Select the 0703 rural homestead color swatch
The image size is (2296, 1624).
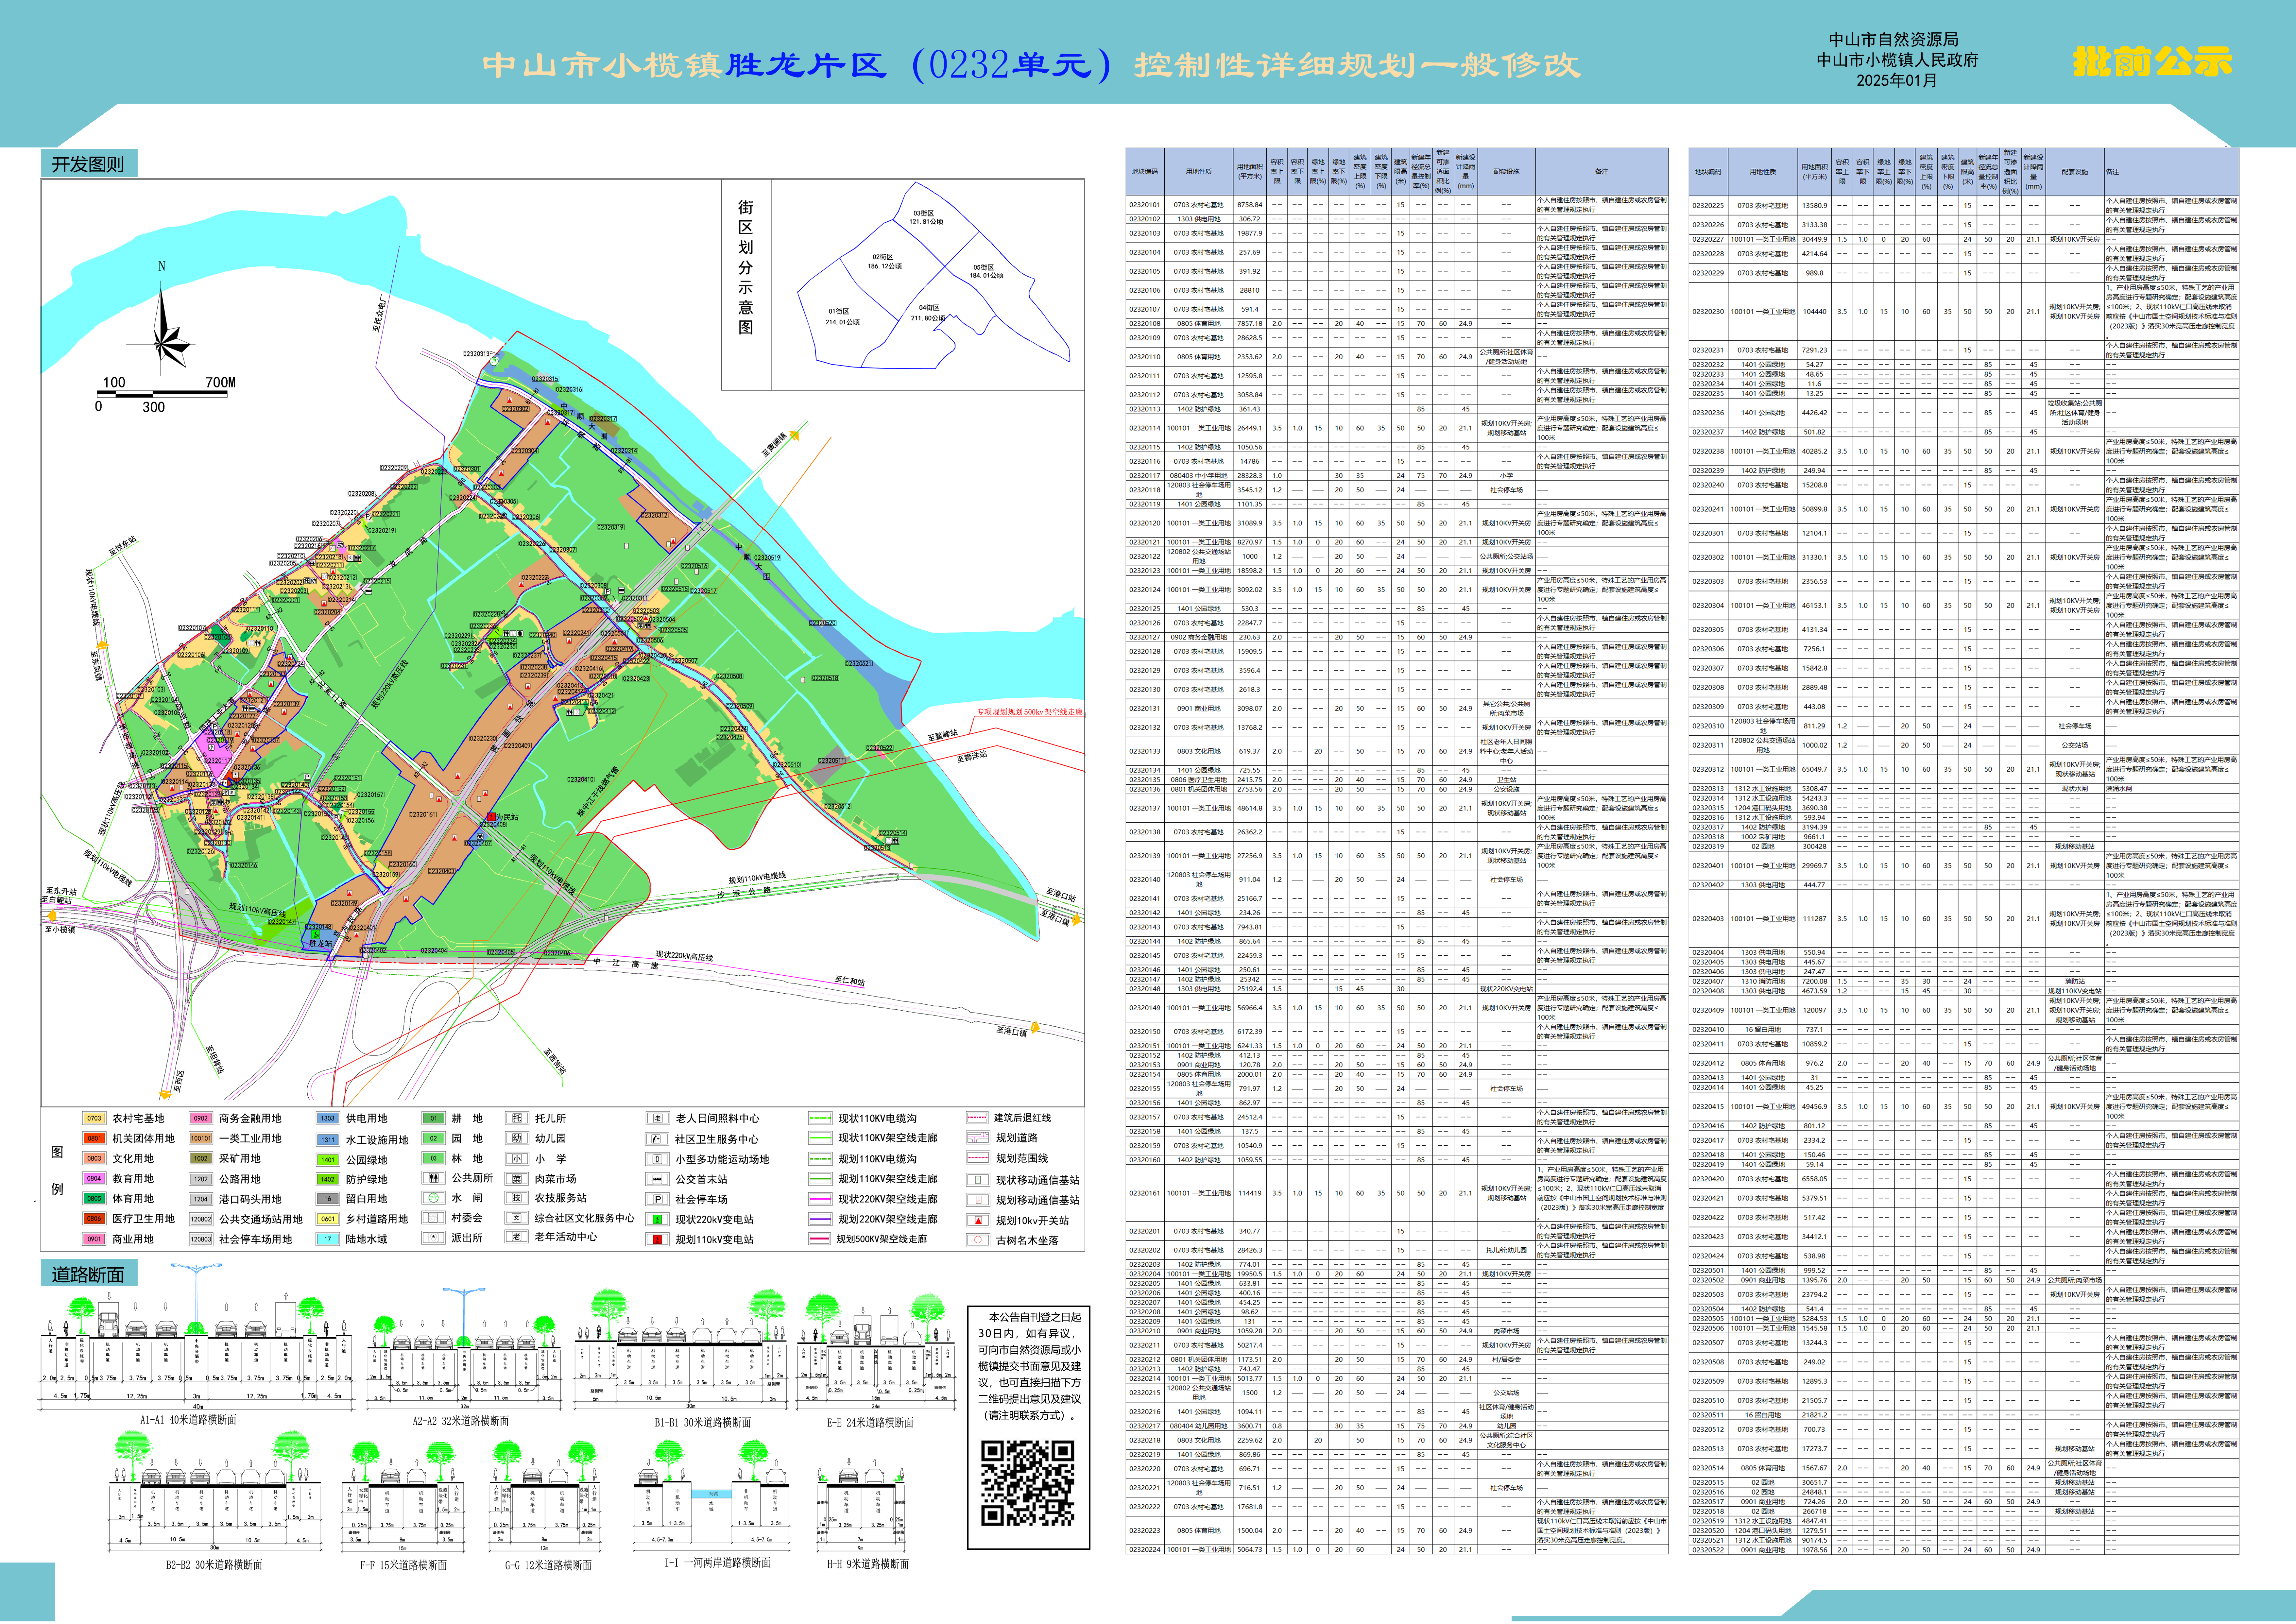coord(94,1118)
